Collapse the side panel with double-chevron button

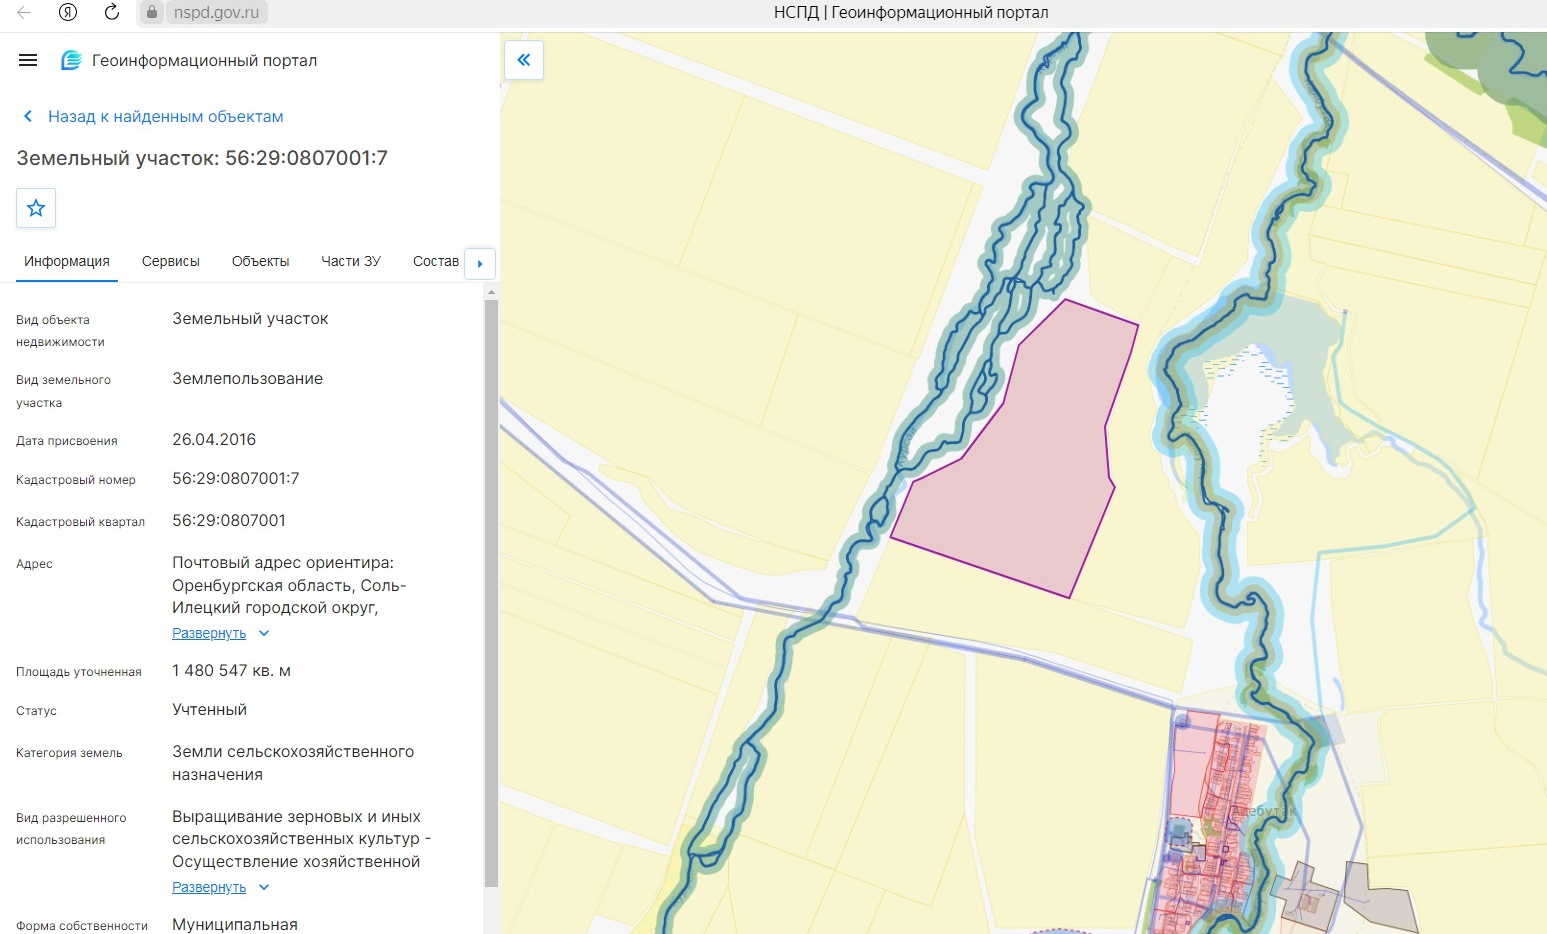click(x=524, y=60)
